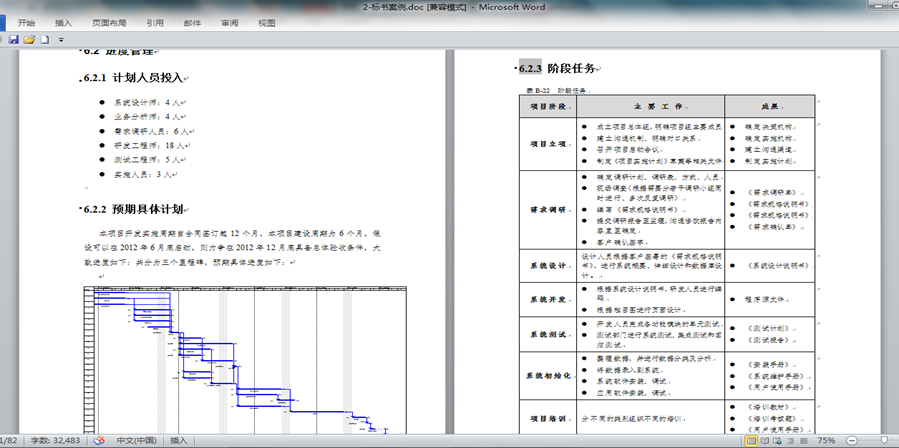The height and width of the screenshot is (448, 899).
Task: Click the bullet 测试工程师: 5人
Action: click(147, 160)
